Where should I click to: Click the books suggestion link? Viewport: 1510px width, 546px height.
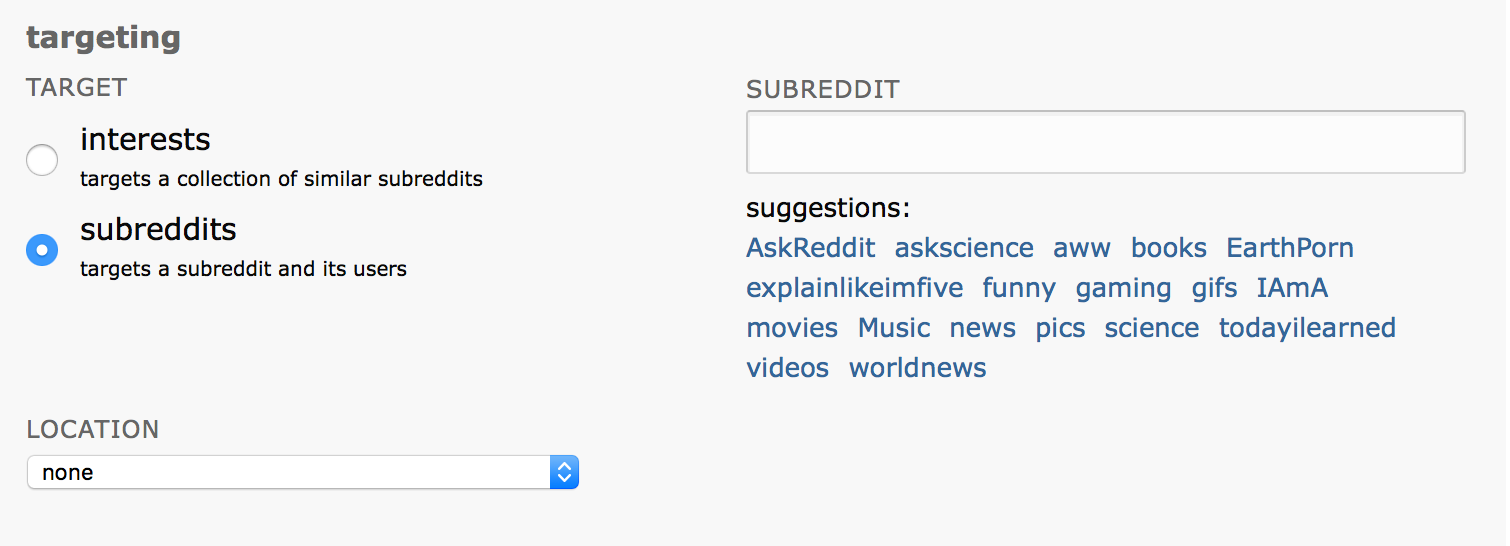[x=1169, y=248]
